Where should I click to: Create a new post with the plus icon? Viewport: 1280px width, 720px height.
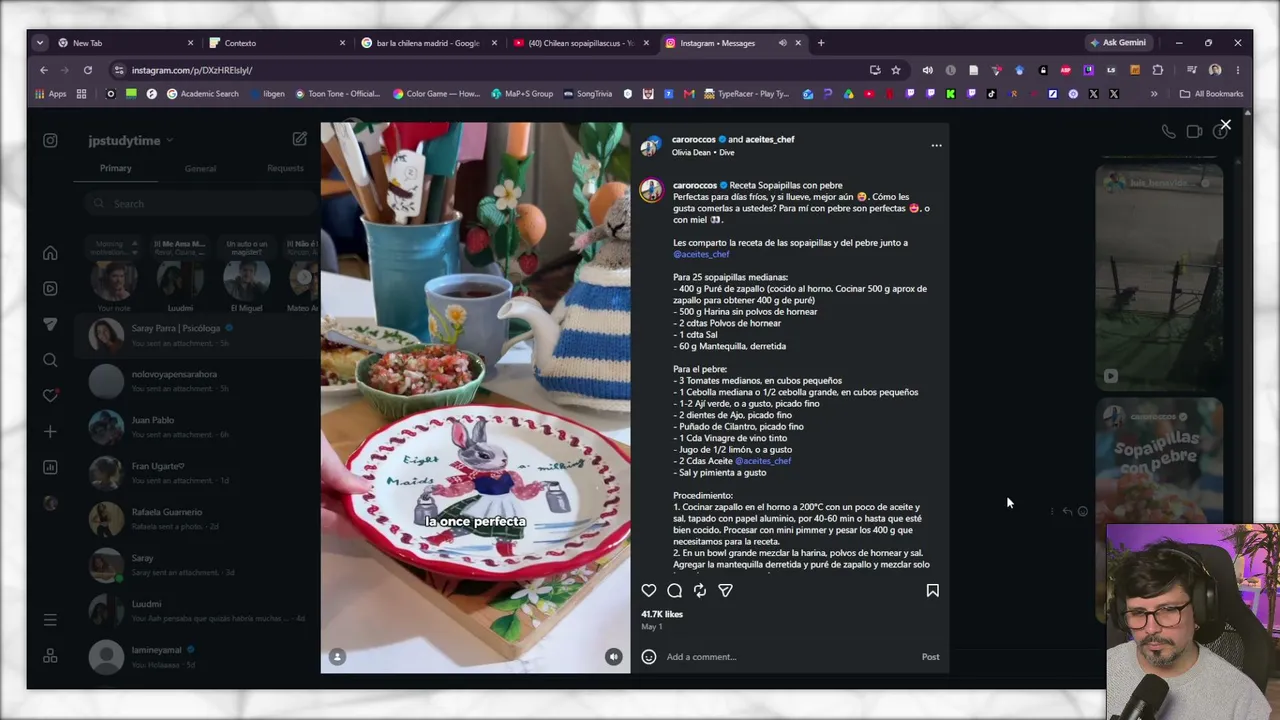click(50, 431)
